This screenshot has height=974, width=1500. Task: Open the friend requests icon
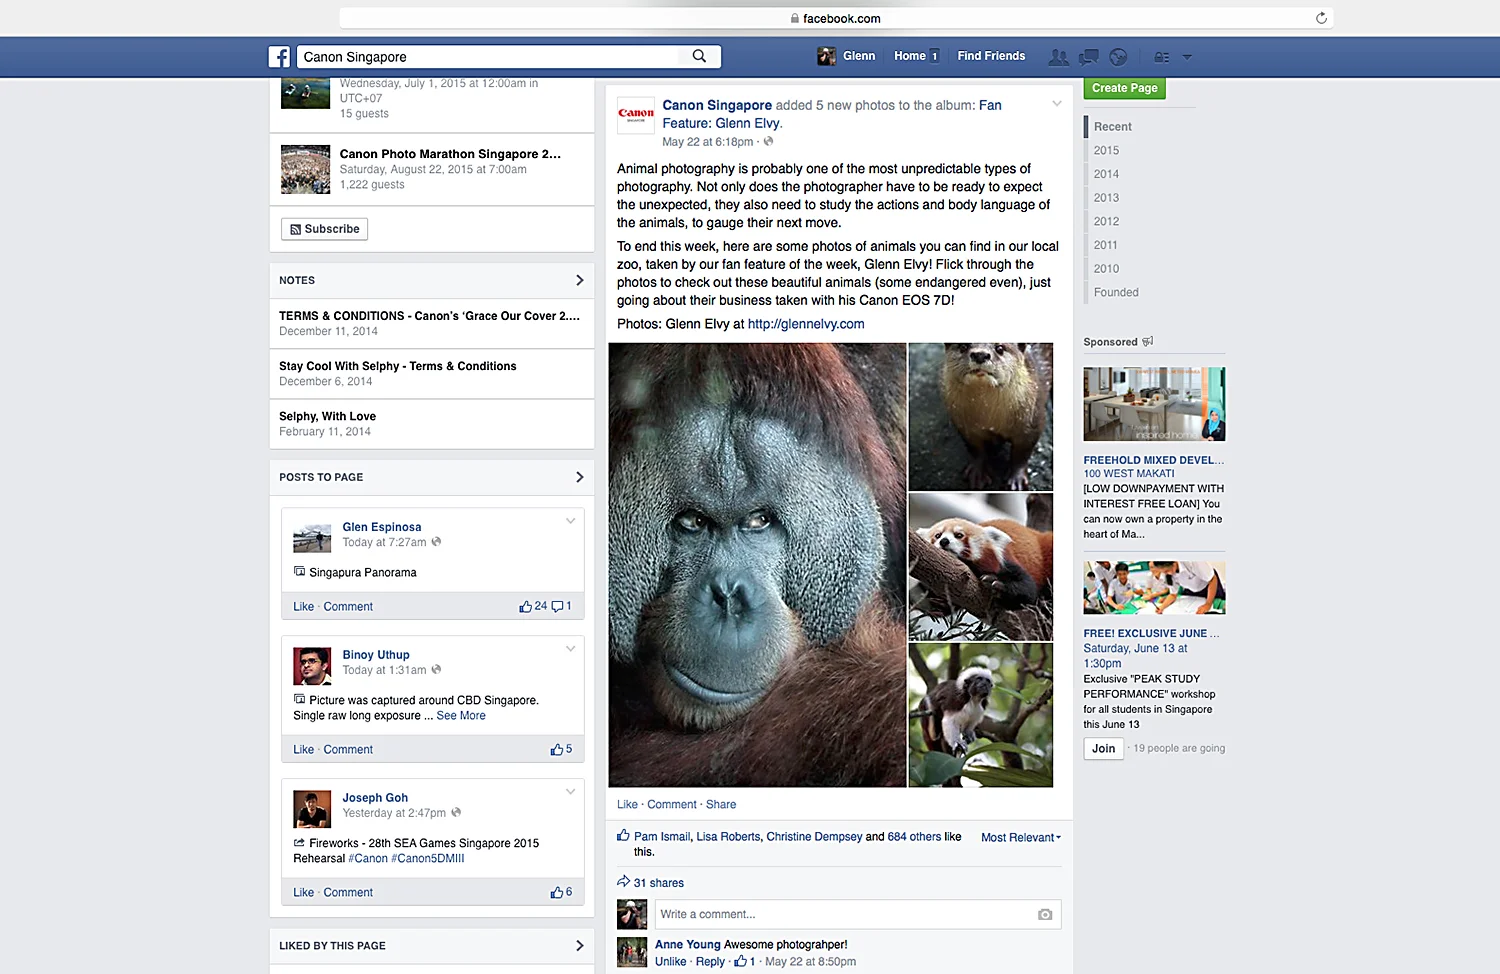click(1058, 57)
